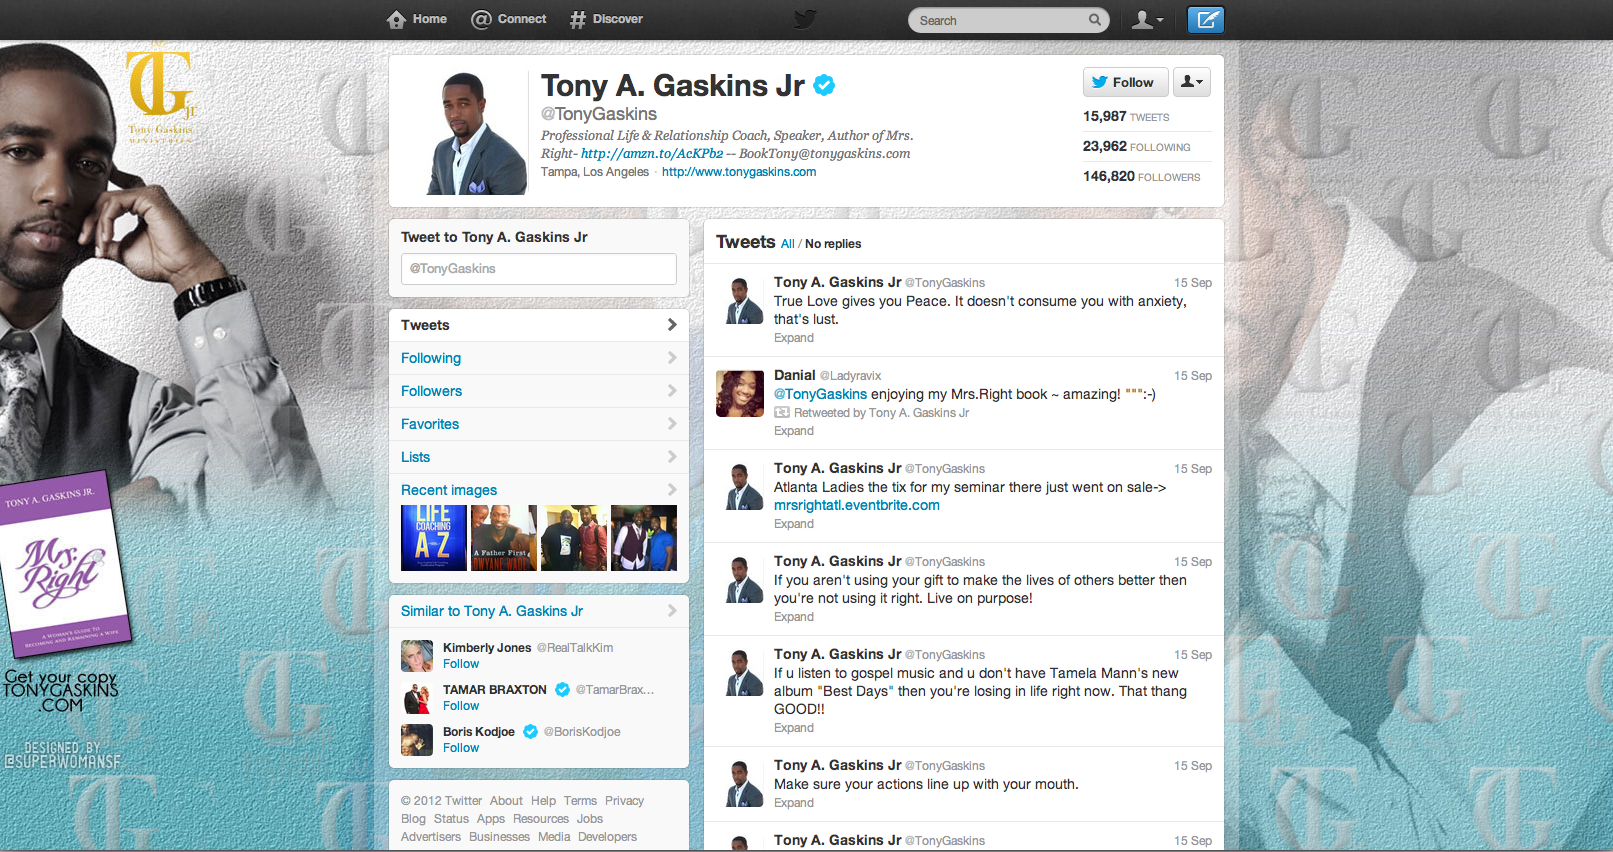
Task: Open Recent images section
Action: [x=449, y=490]
